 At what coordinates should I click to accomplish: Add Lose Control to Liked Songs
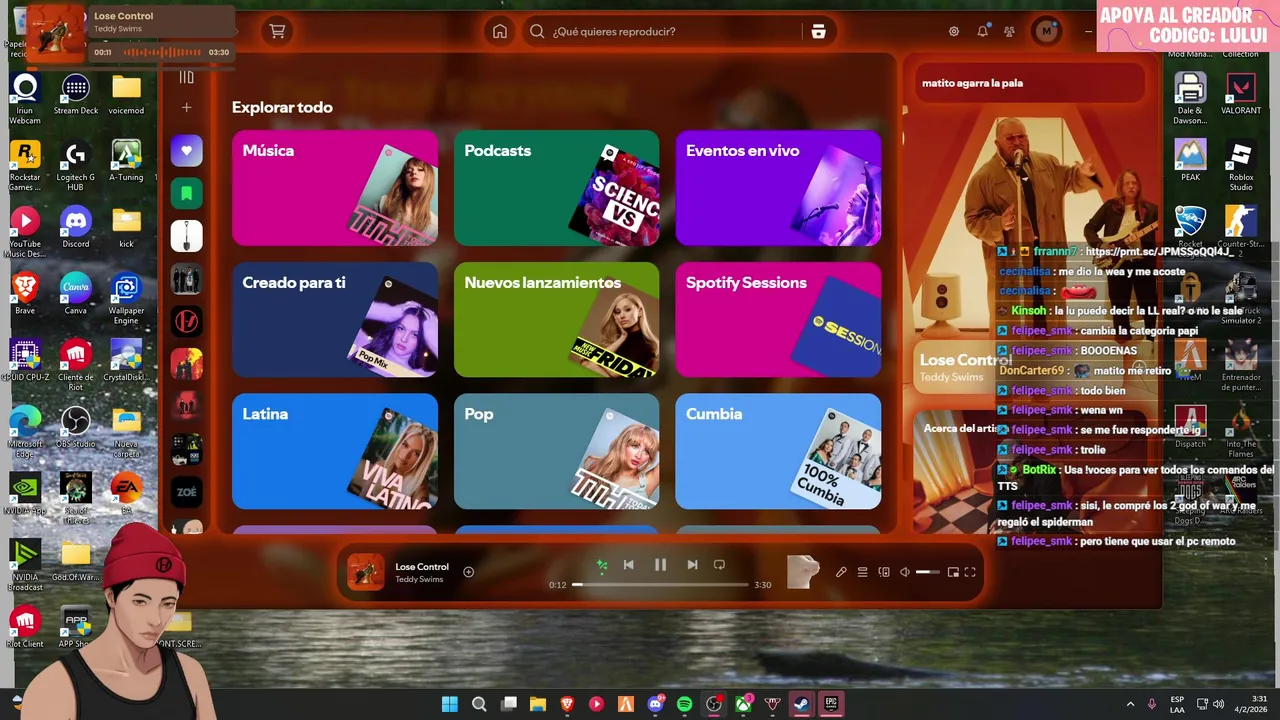468,572
